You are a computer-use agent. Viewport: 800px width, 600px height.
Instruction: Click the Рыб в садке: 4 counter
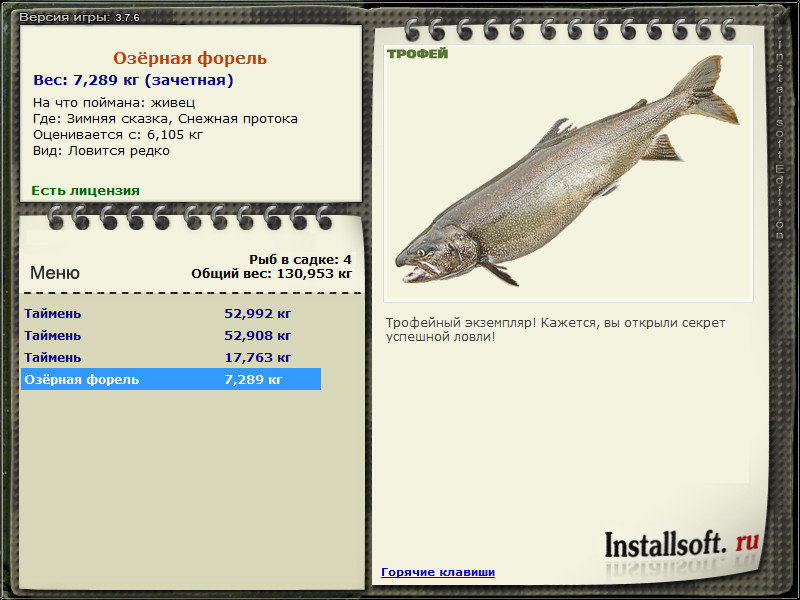point(300,259)
